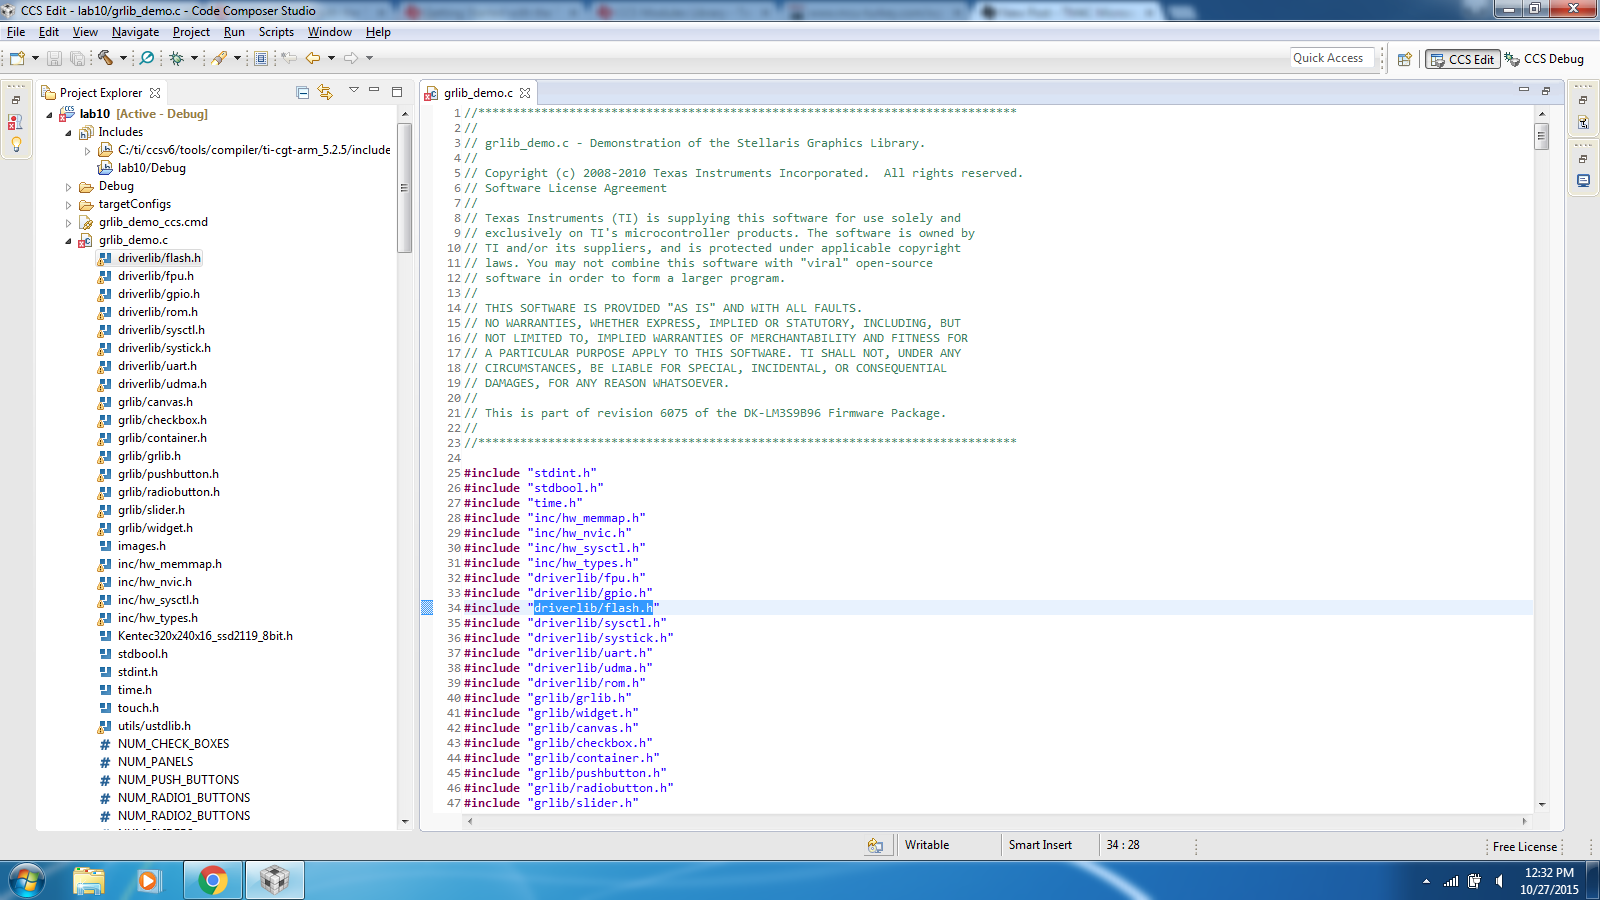Select grlib/canvas.h in Project Explorer
Viewport: 1600px width, 900px height.
[155, 402]
